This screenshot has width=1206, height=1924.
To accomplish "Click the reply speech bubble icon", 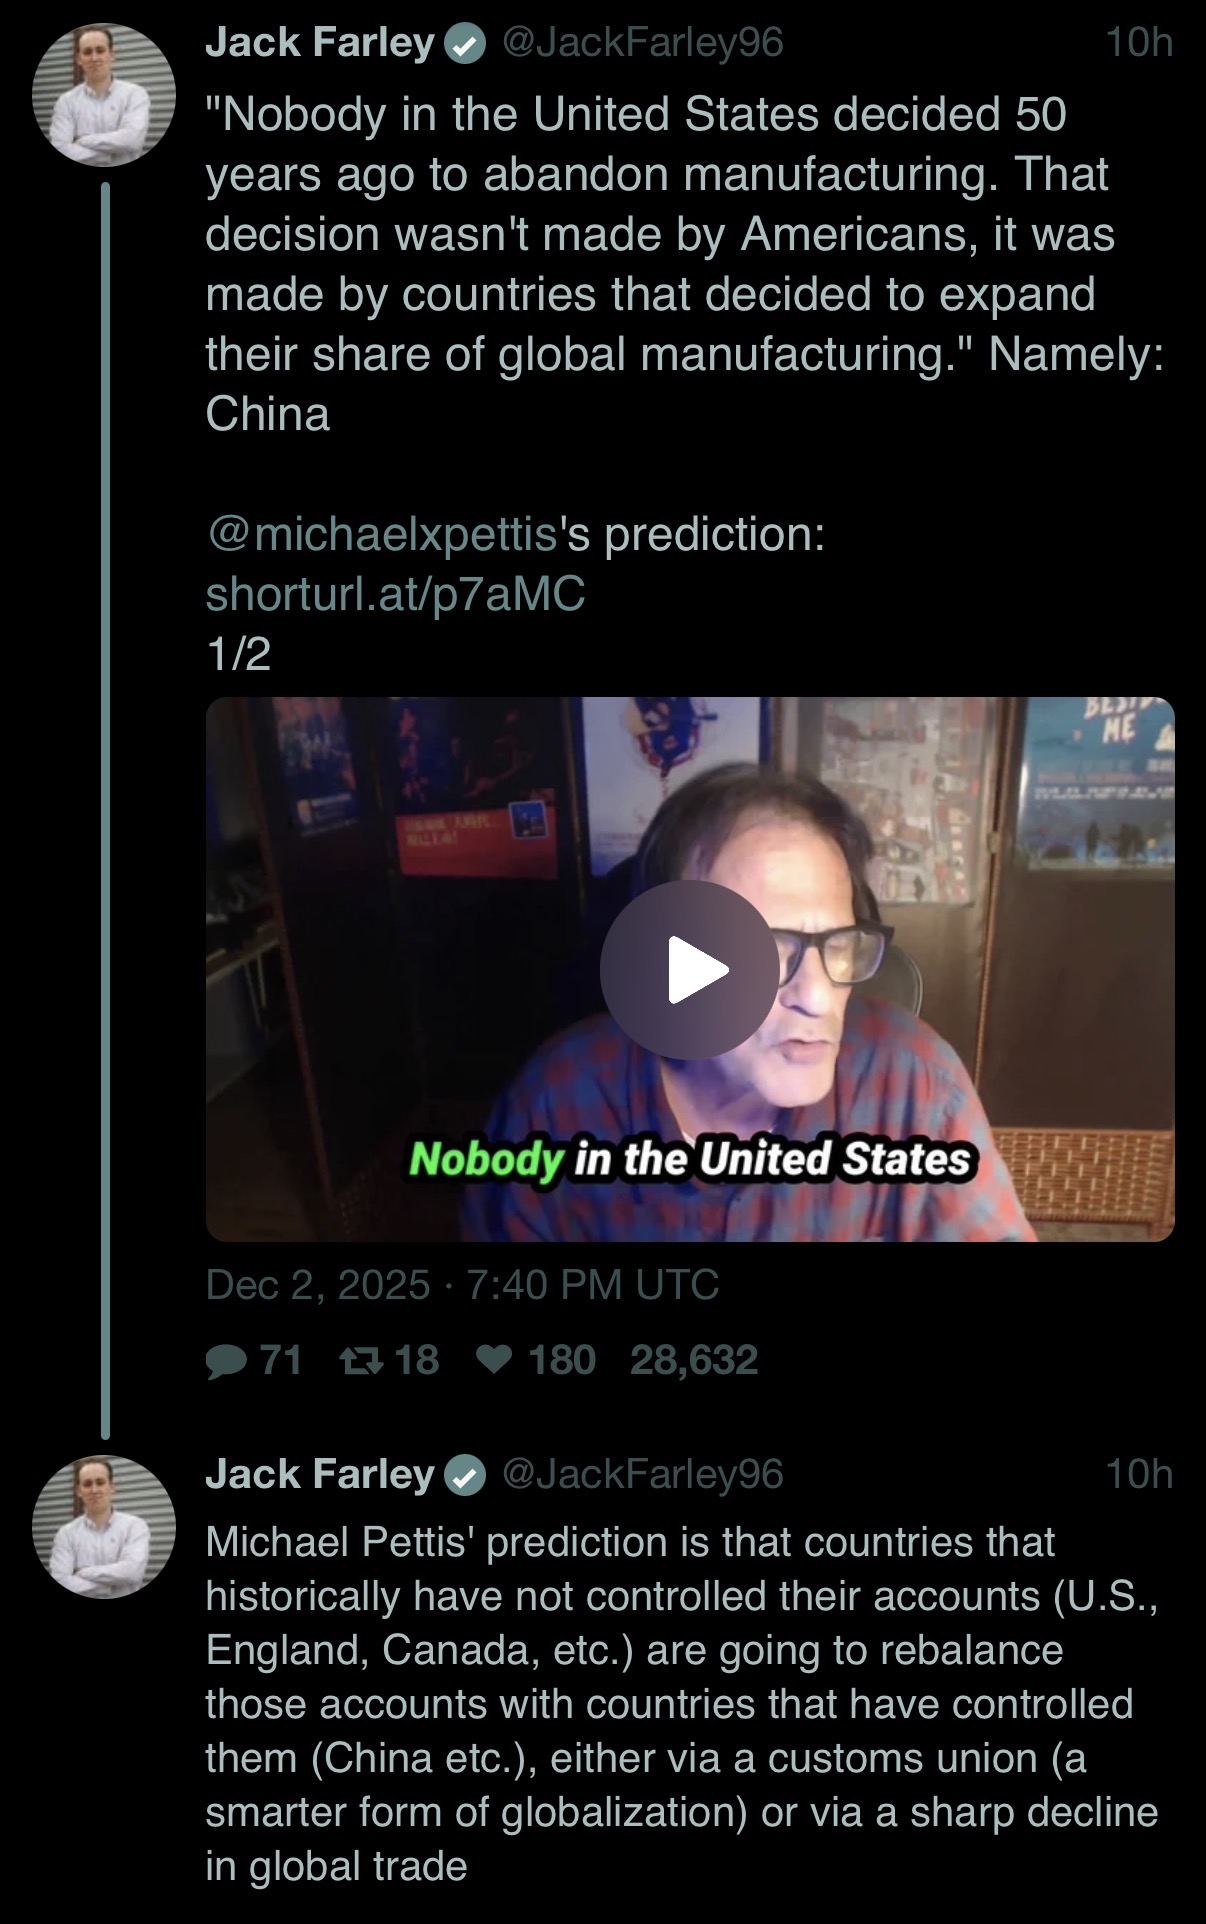I will pos(226,1361).
